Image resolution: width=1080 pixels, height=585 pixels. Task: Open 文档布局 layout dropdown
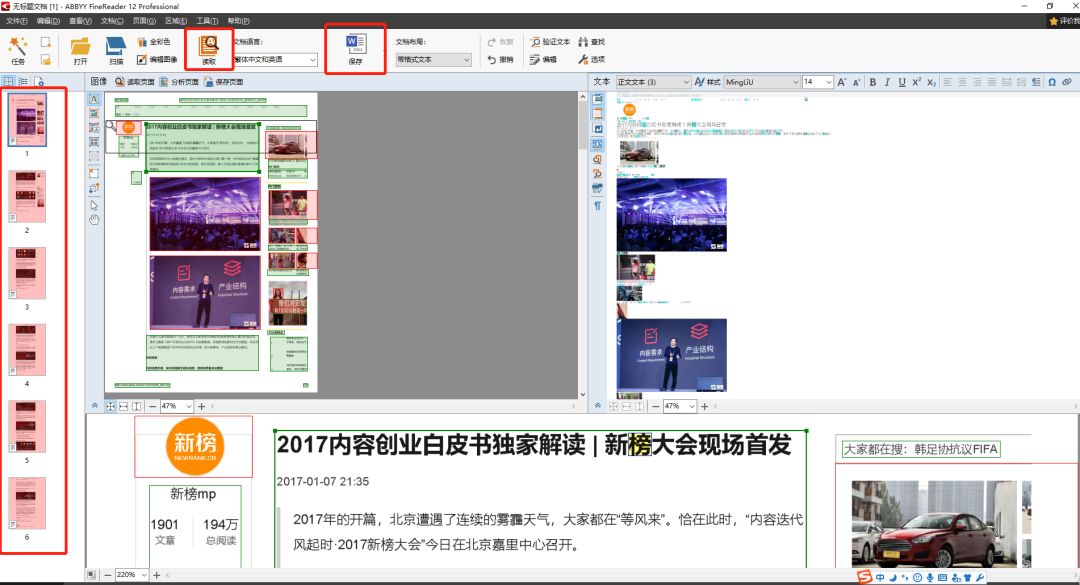pyautogui.click(x=433, y=60)
